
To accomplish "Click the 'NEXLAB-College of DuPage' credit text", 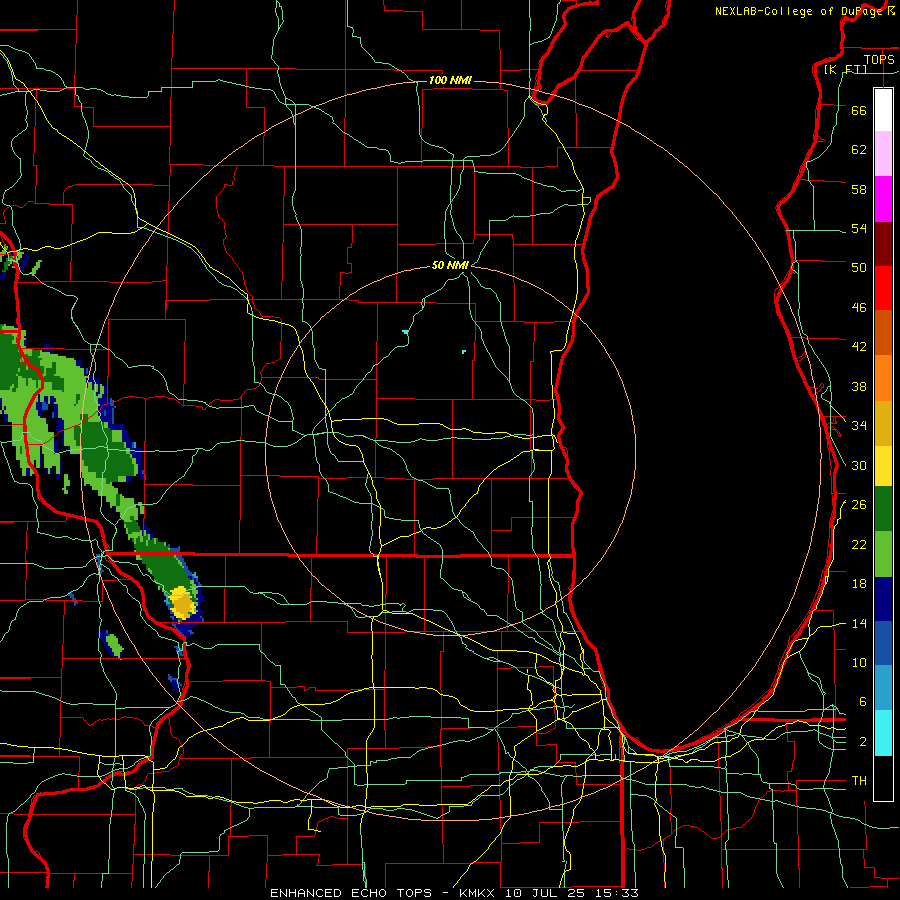I will point(798,11).
